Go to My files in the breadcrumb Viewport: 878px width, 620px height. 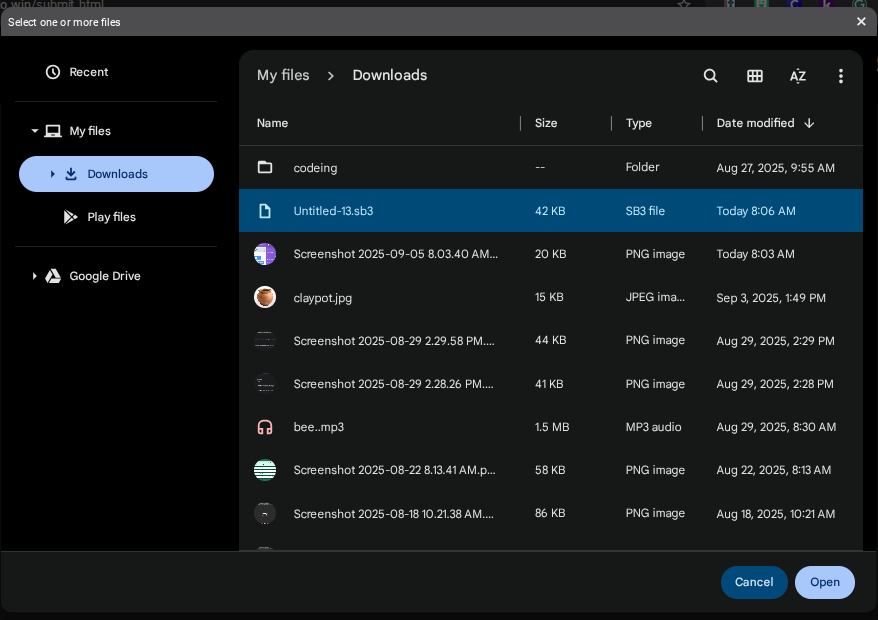283,75
